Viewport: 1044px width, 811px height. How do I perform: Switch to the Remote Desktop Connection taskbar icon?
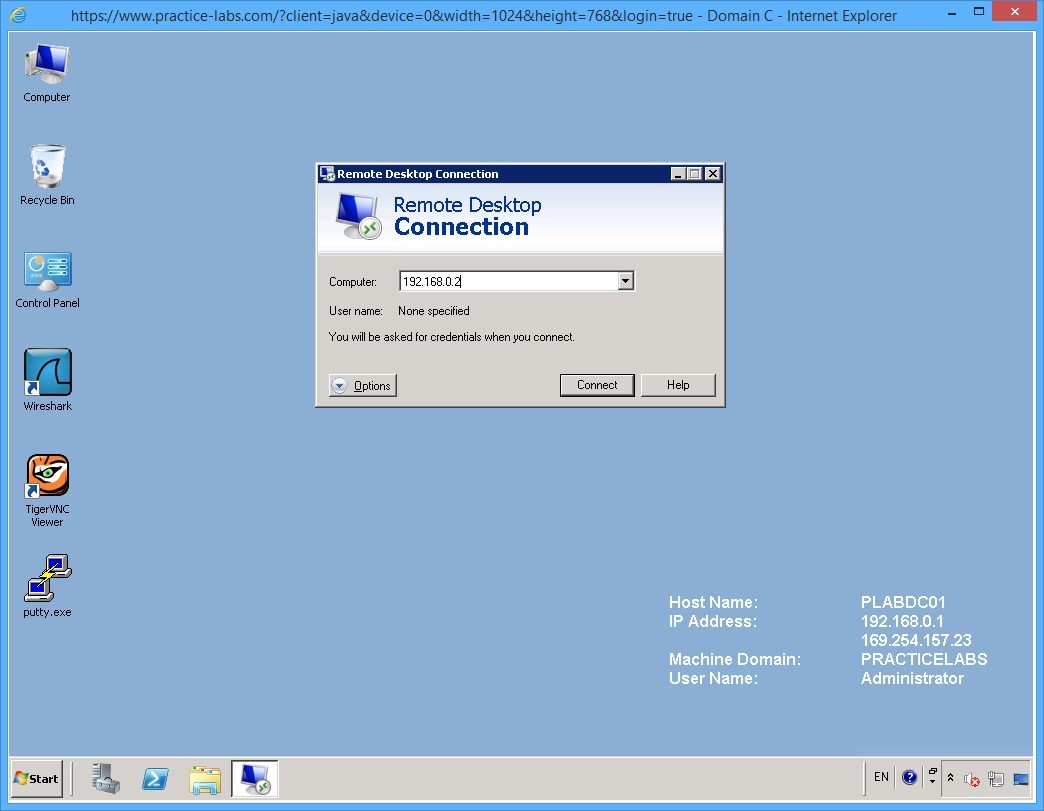(254, 778)
